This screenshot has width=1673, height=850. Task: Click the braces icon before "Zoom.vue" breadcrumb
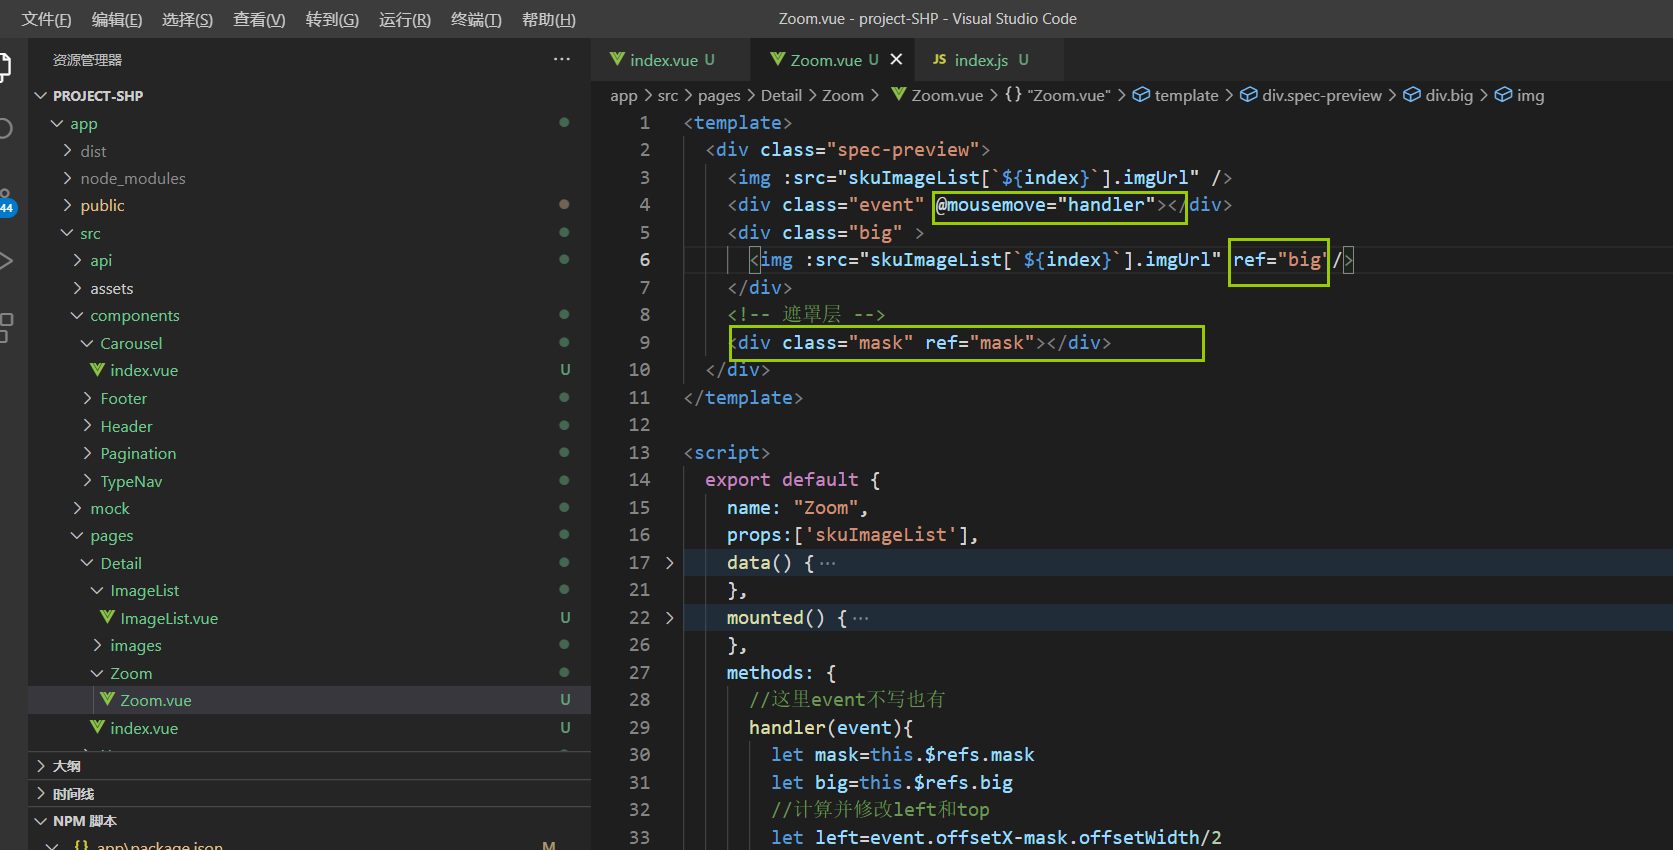tap(1013, 95)
